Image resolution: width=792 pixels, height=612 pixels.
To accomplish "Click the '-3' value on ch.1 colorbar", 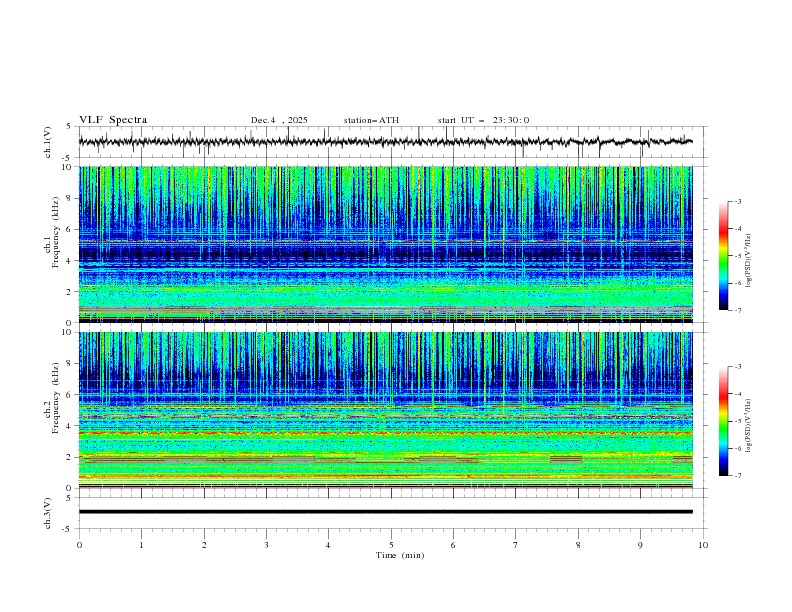I will pos(737,201).
